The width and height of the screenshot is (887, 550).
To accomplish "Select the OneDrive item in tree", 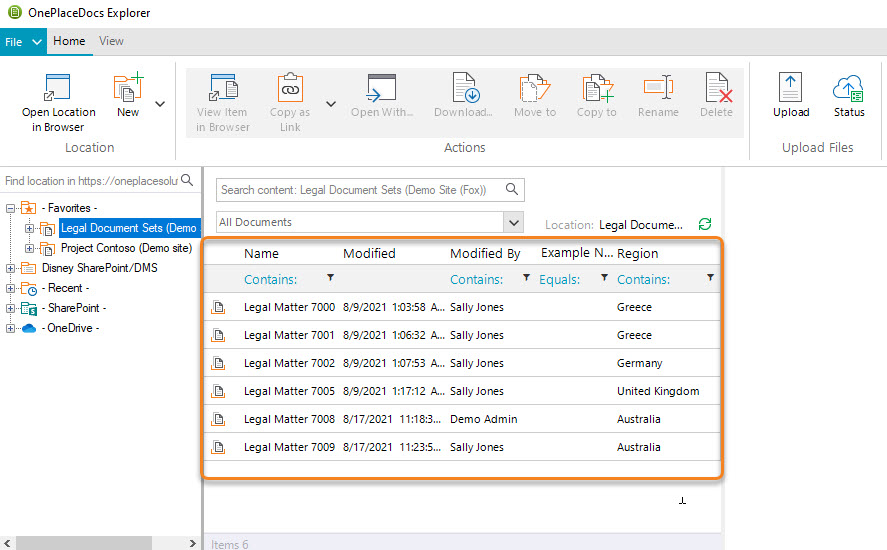I will pos(70,328).
